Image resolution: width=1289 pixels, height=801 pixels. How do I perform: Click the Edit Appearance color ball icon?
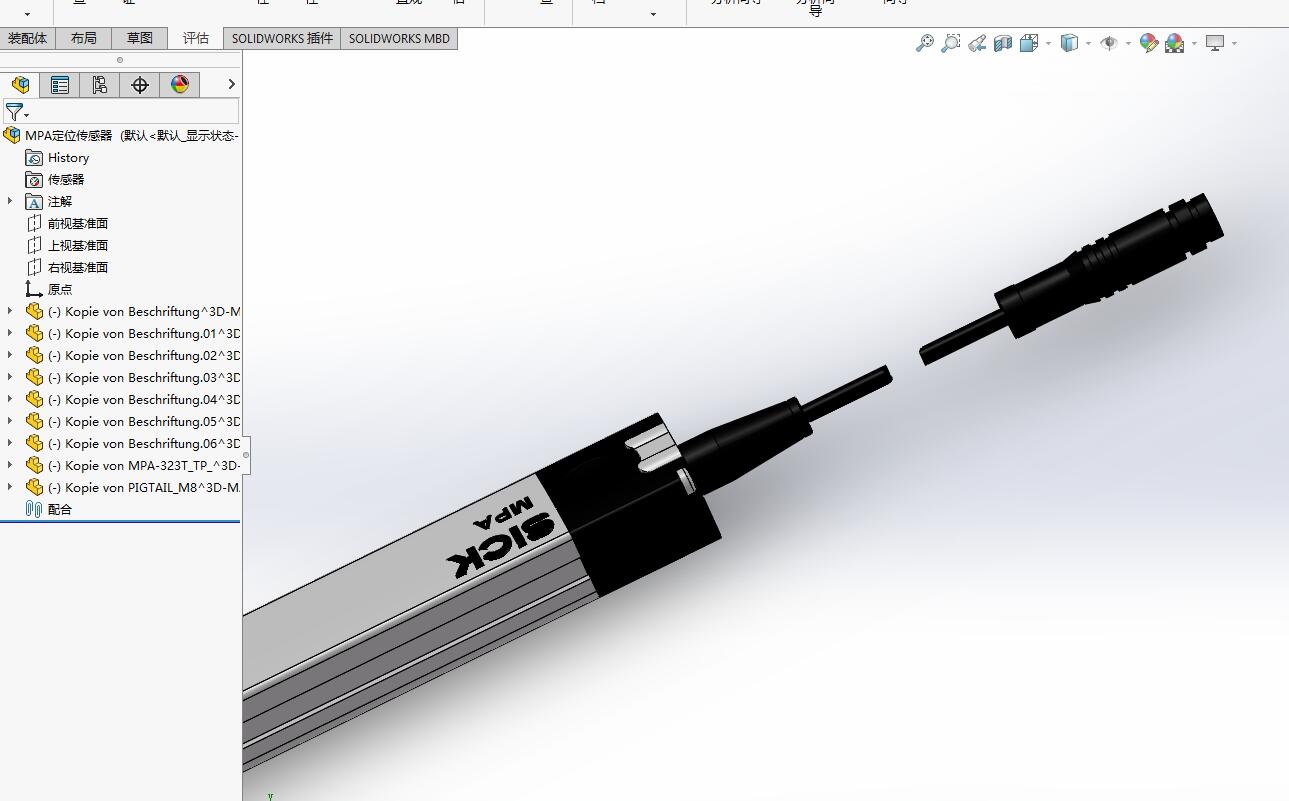[1149, 43]
